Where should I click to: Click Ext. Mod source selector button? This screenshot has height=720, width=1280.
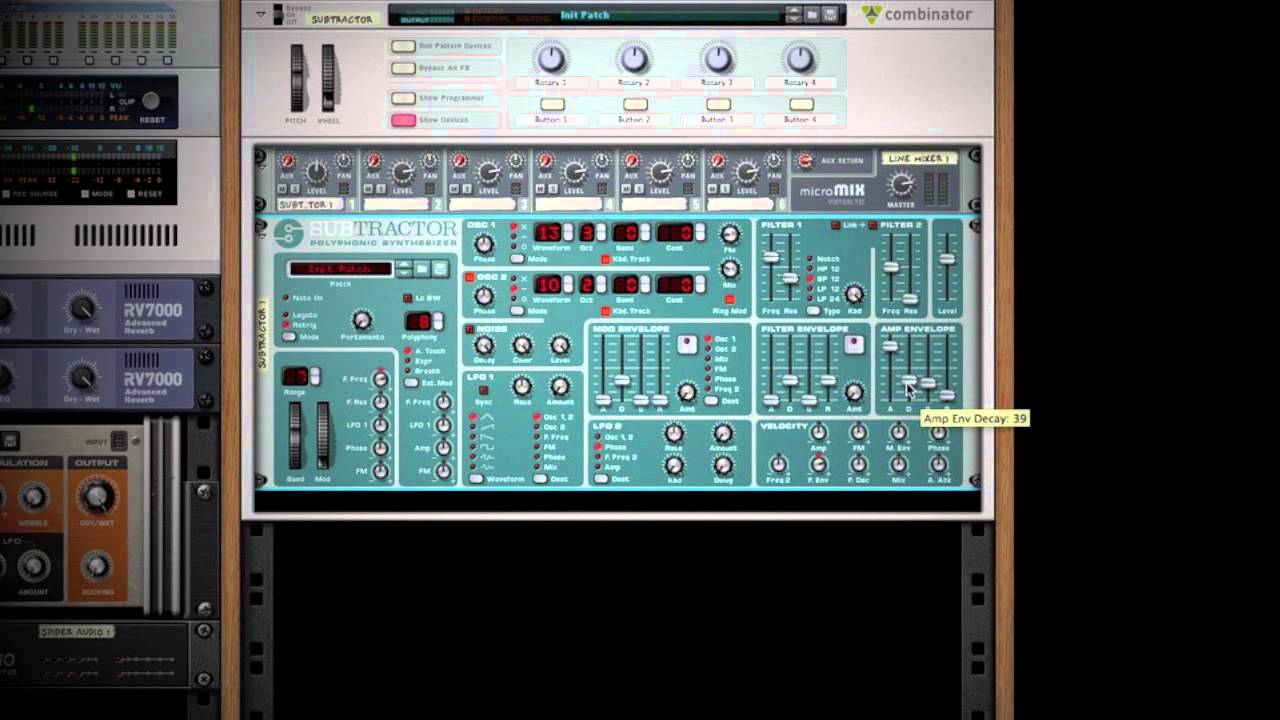[411, 383]
